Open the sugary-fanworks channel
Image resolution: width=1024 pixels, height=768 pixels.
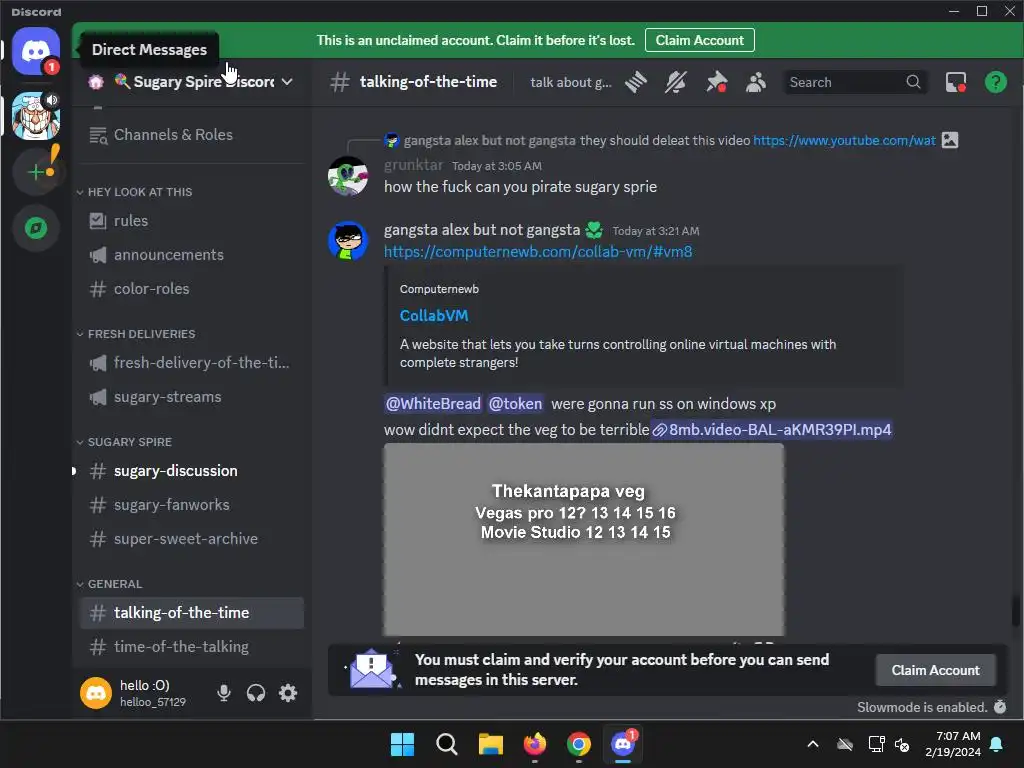pyautogui.click(x=191, y=505)
